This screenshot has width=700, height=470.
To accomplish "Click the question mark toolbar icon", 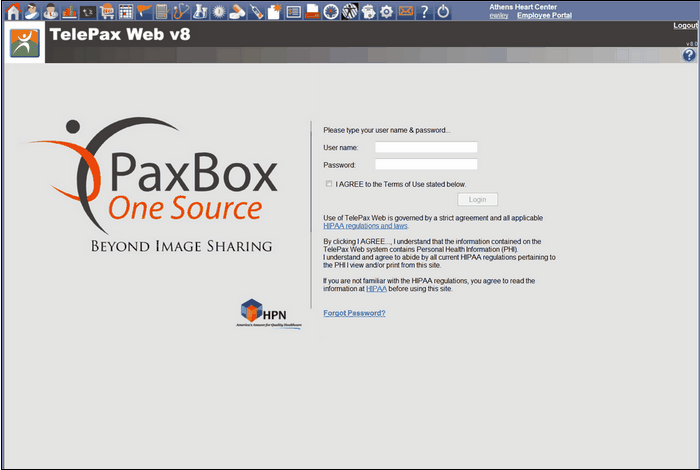I will pyautogui.click(x=424, y=11).
